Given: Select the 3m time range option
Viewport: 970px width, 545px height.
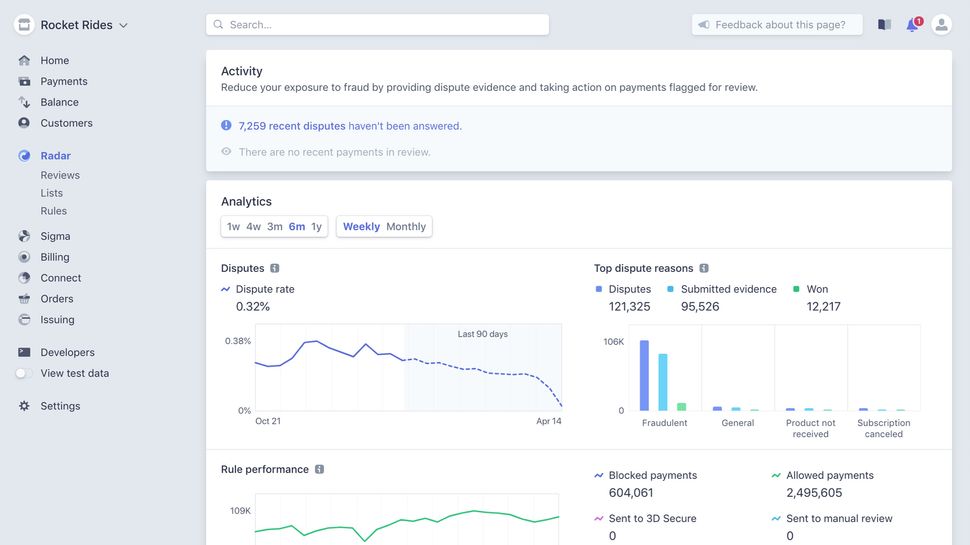Looking at the screenshot, I should (275, 227).
